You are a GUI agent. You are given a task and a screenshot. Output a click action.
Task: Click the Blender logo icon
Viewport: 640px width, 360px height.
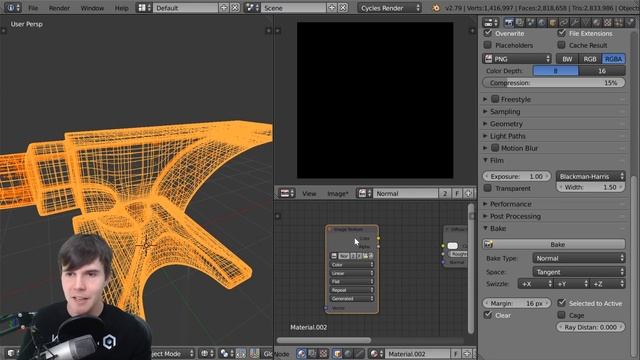436,8
